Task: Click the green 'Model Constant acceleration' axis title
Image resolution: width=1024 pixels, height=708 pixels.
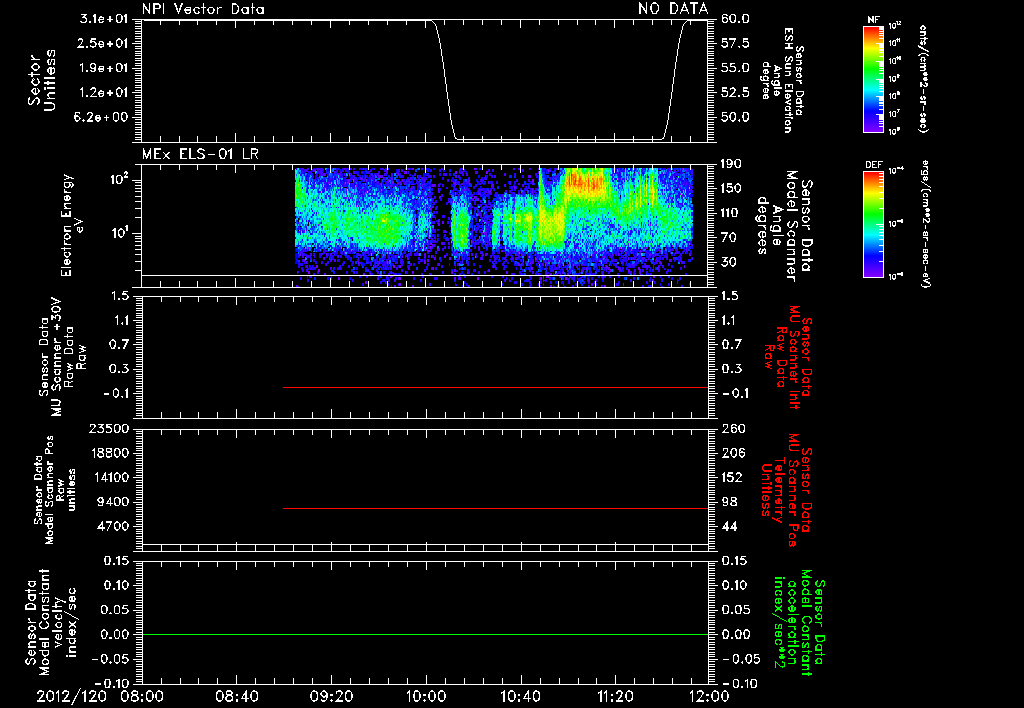Action: click(x=800, y=623)
